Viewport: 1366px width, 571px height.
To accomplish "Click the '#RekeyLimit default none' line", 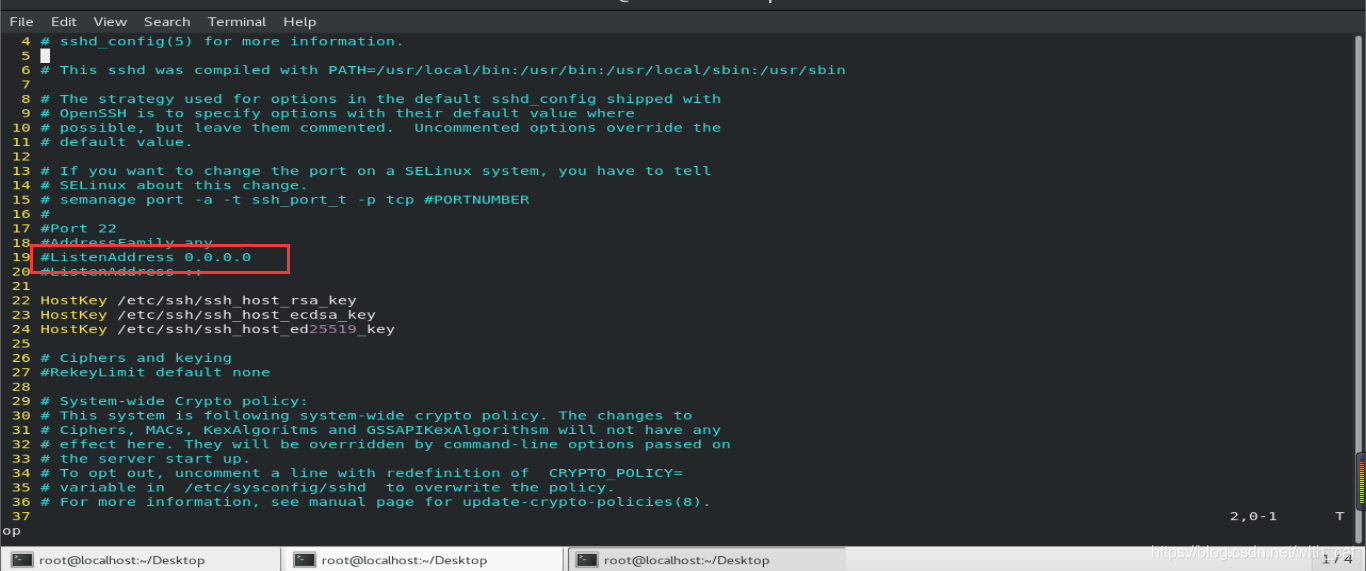I will tap(155, 372).
